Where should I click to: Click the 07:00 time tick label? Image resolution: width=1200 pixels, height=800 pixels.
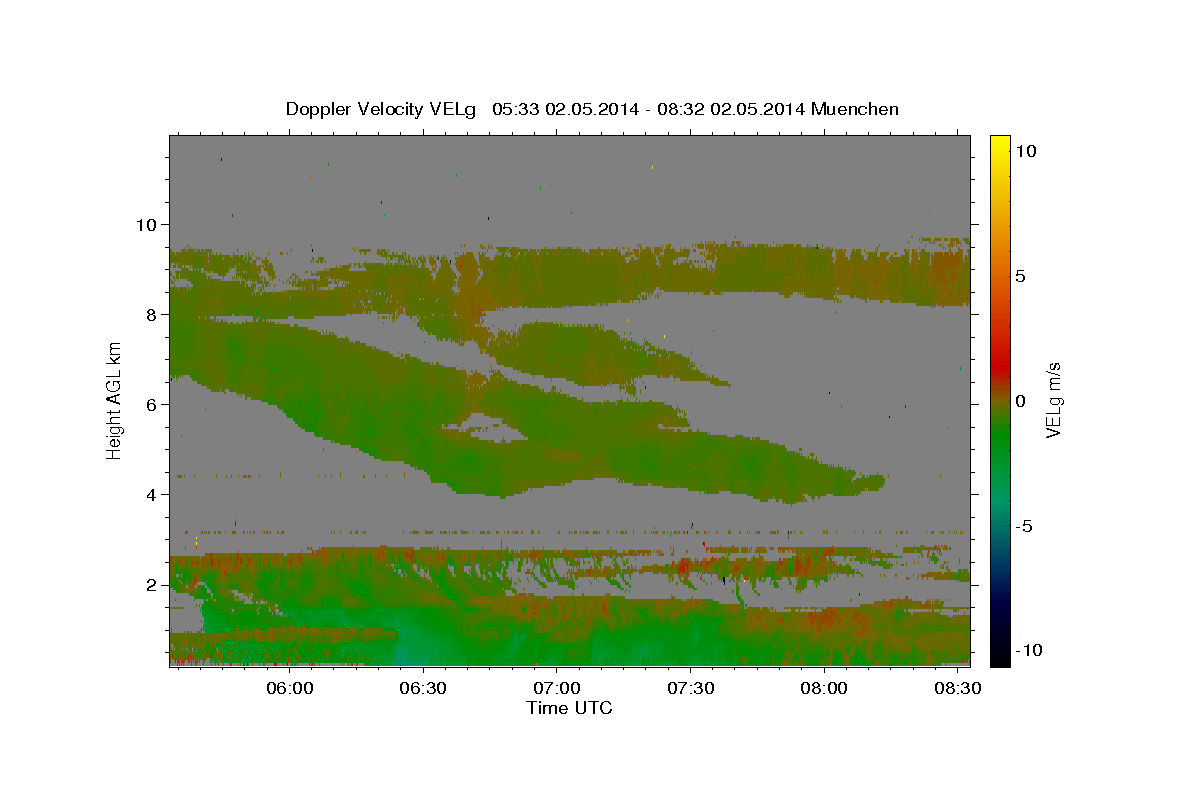[557, 688]
